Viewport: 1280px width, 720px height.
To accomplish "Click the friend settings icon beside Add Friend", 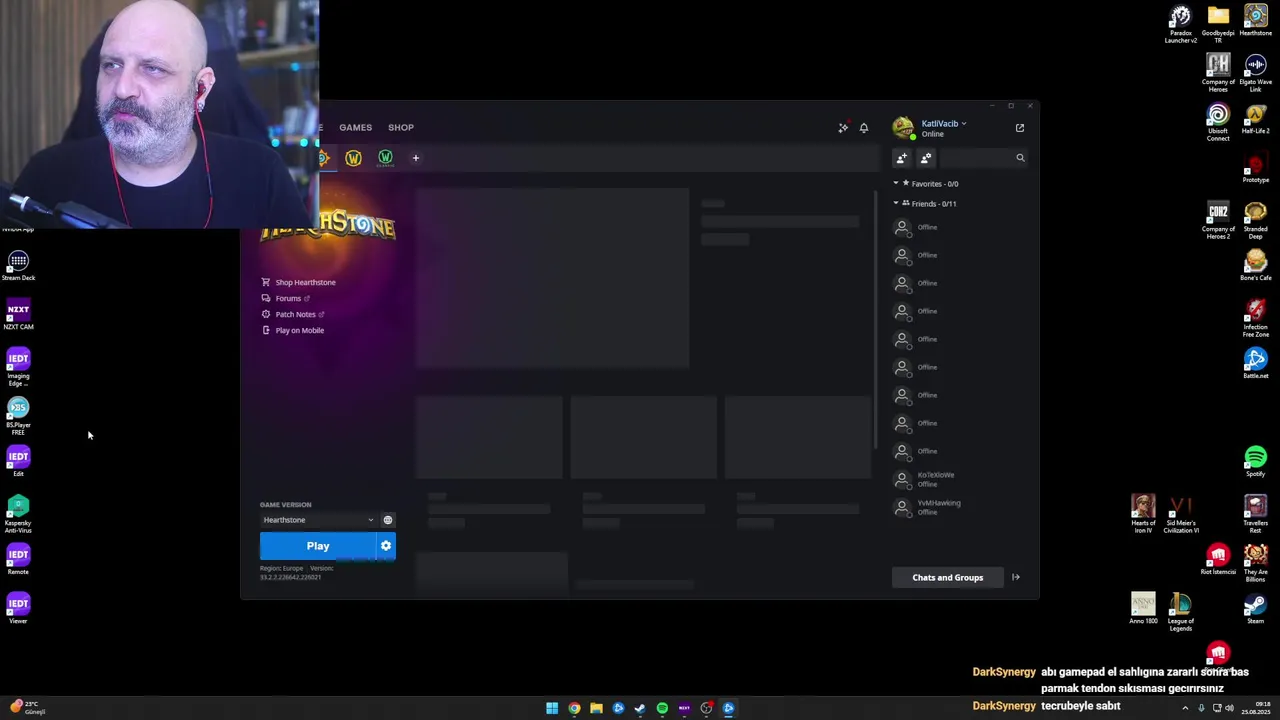I will (x=926, y=158).
